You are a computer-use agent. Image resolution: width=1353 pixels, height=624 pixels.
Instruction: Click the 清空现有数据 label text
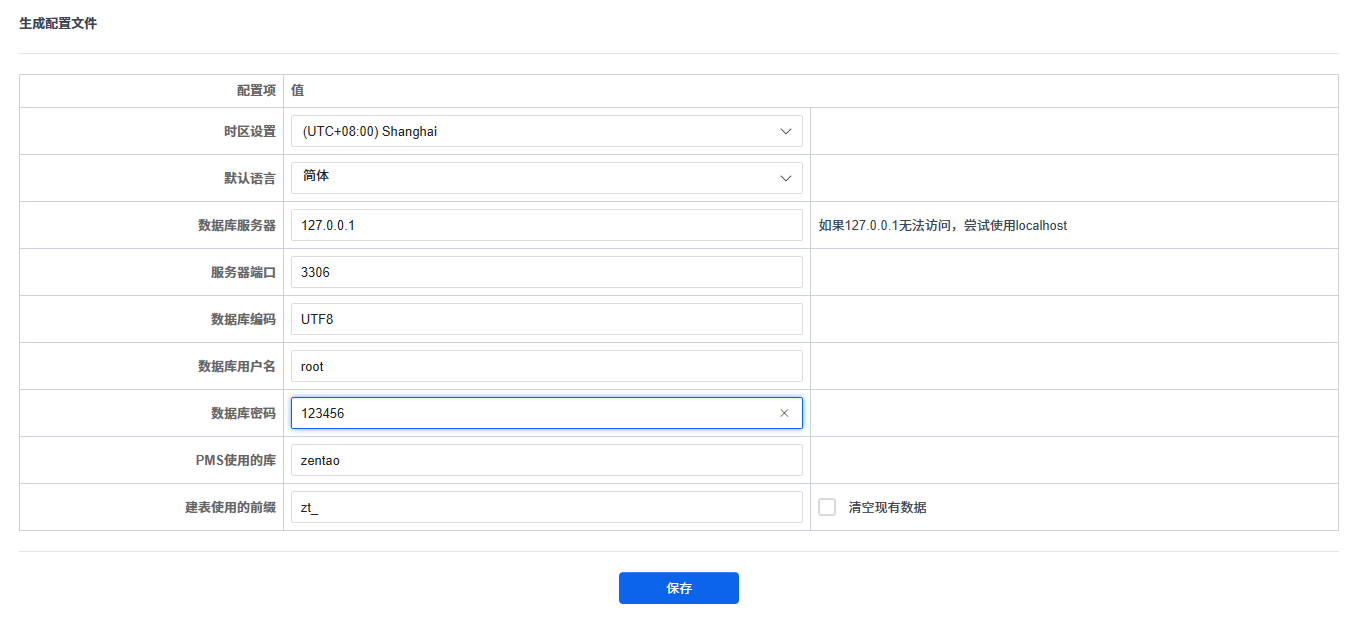[887, 507]
